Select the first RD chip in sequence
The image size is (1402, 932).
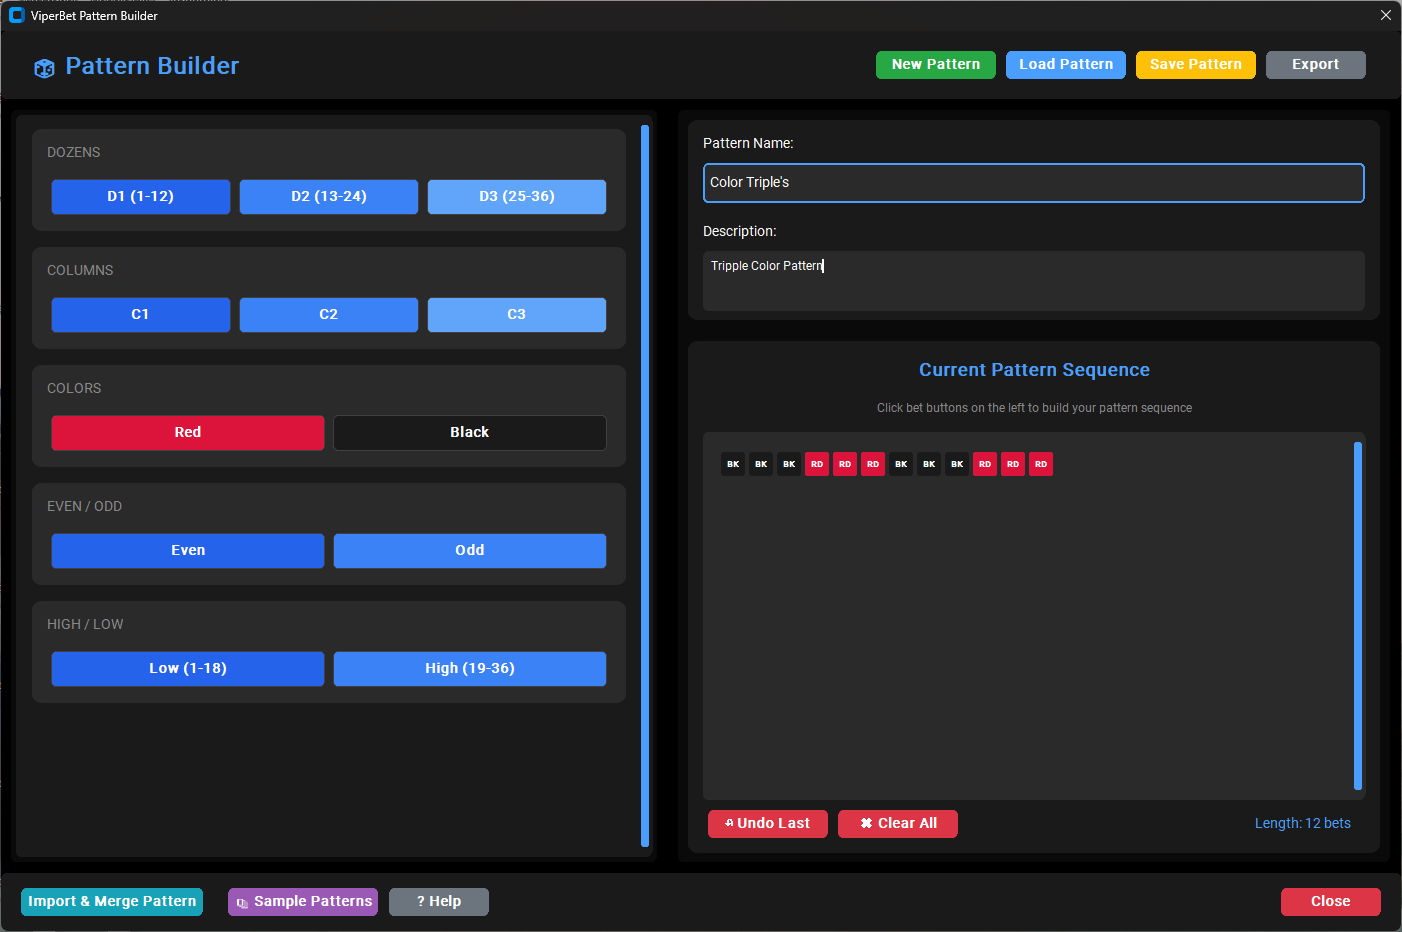click(x=817, y=464)
